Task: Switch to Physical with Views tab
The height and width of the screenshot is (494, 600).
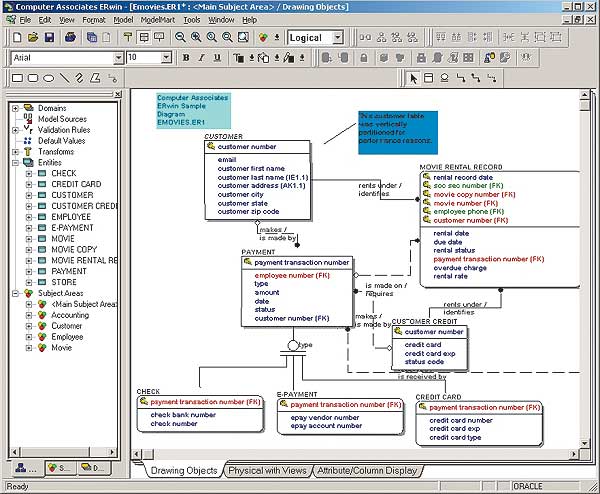Action: tap(267, 471)
